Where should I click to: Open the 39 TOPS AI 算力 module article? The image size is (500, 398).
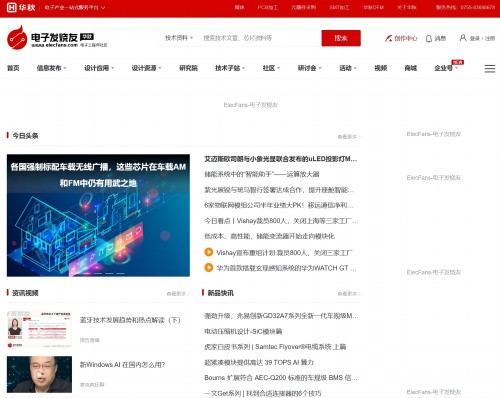pyautogui.click(x=259, y=362)
